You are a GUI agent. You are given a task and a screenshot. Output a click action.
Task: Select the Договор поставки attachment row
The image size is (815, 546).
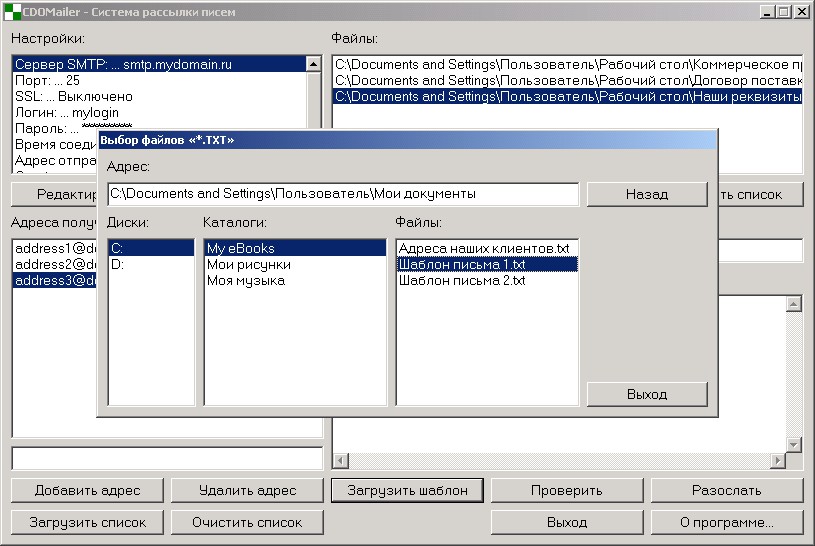568,80
